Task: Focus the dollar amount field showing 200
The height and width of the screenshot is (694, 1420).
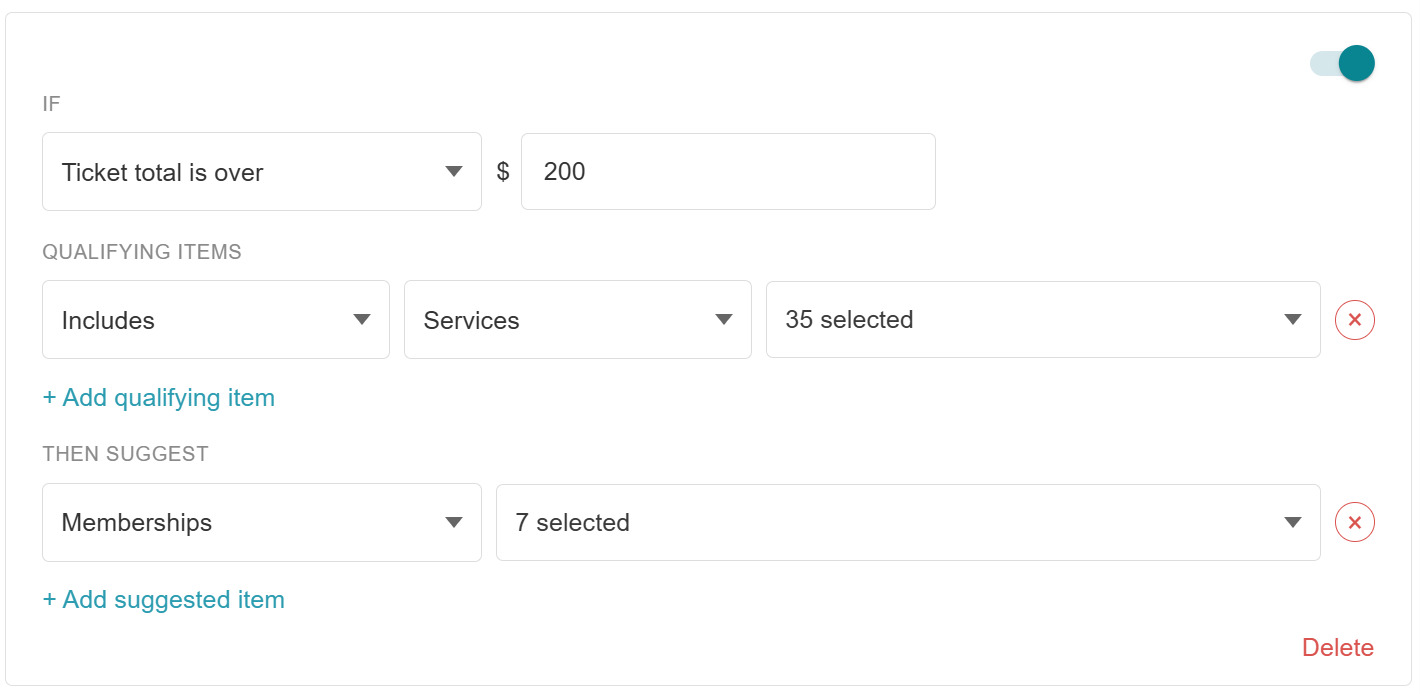Action: (x=728, y=172)
